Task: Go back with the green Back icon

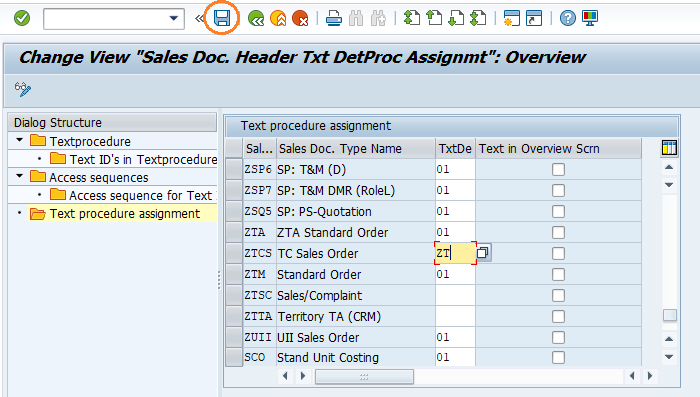Action: point(256,19)
